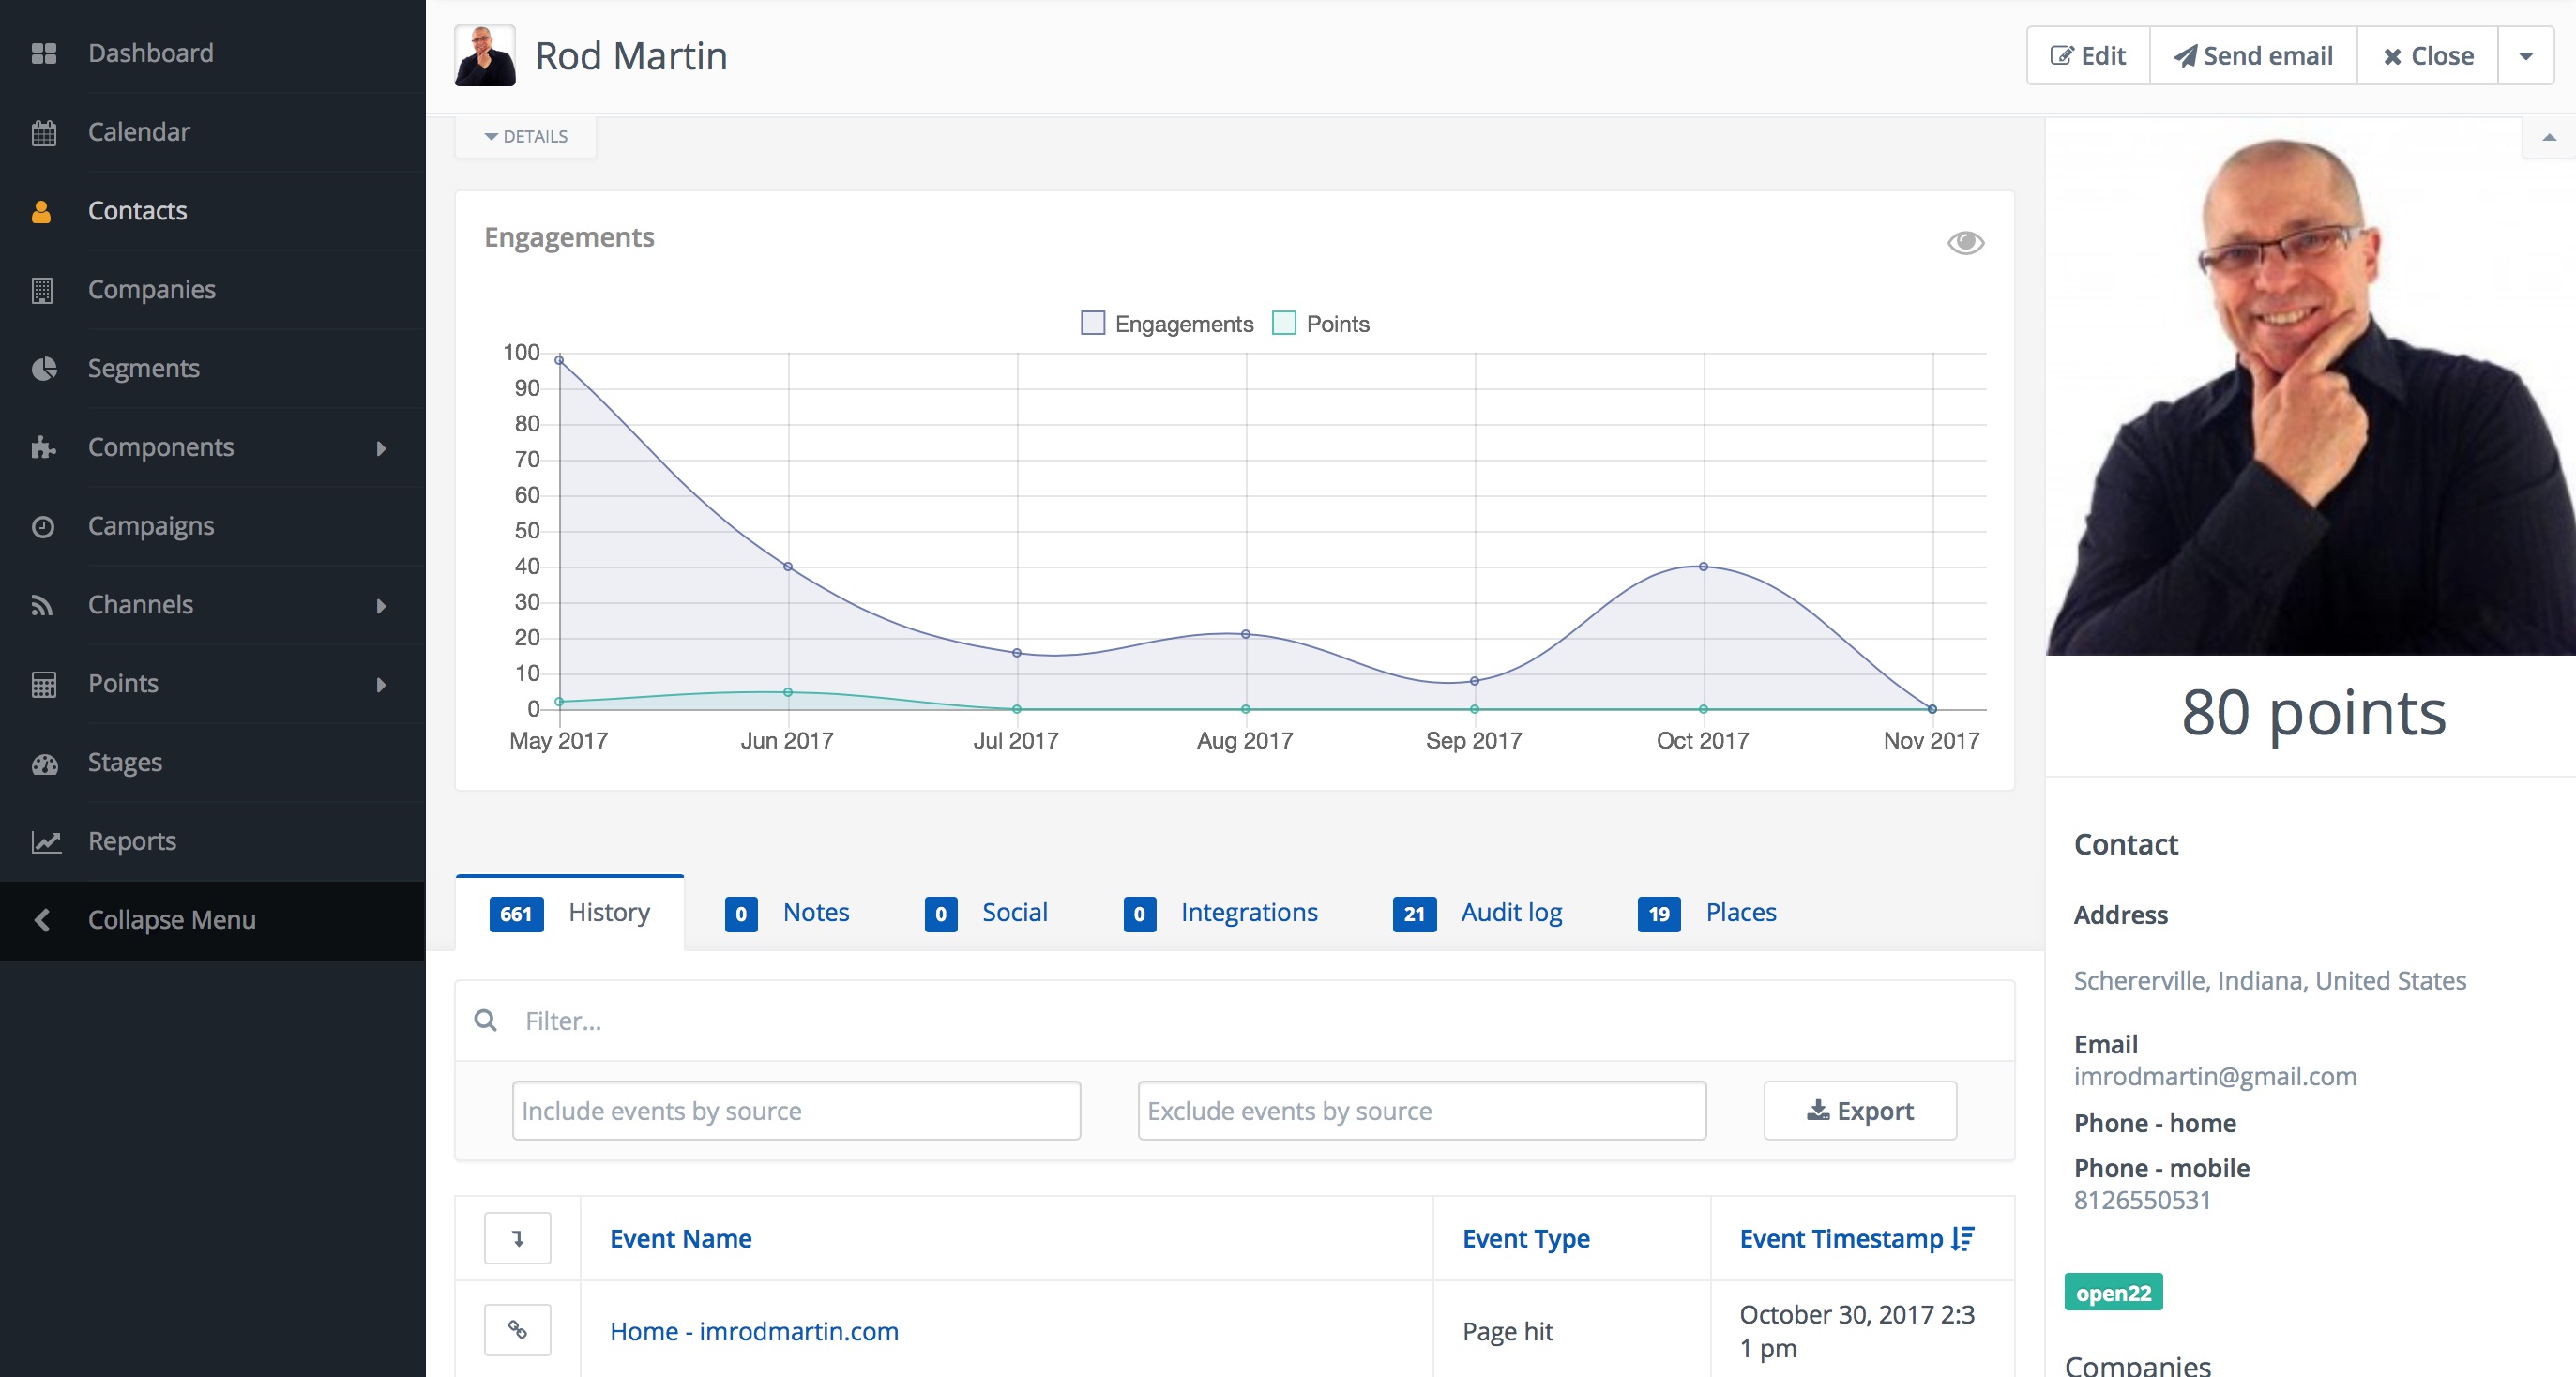Click the Points calculator icon
The width and height of the screenshot is (2576, 1377).
point(43,684)
